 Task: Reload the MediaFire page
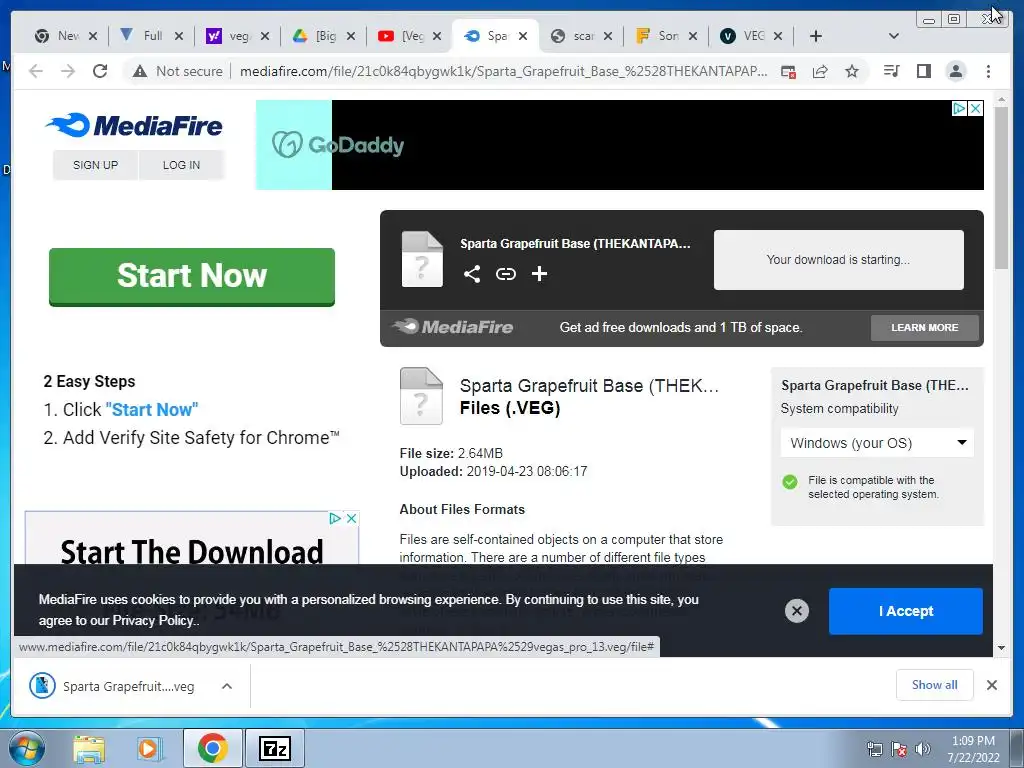coord(100,71)
